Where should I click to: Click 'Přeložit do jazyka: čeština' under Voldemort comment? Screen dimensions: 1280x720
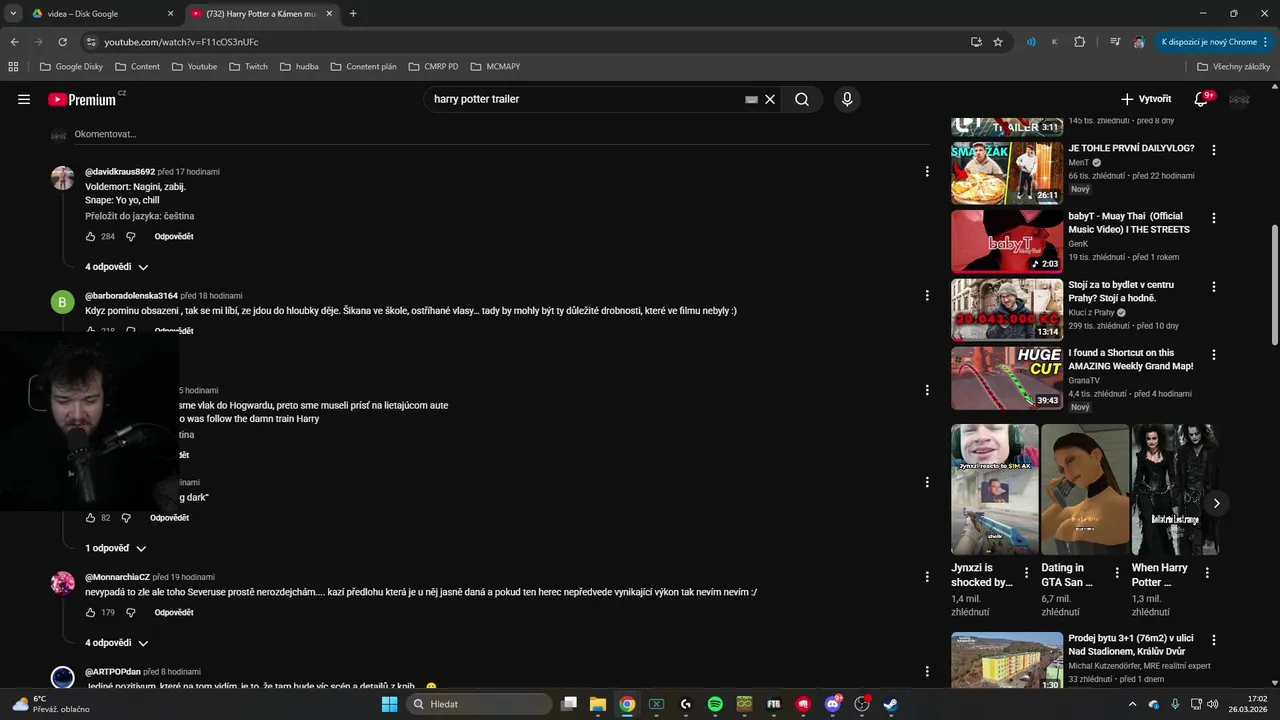[x=139, y=216]
